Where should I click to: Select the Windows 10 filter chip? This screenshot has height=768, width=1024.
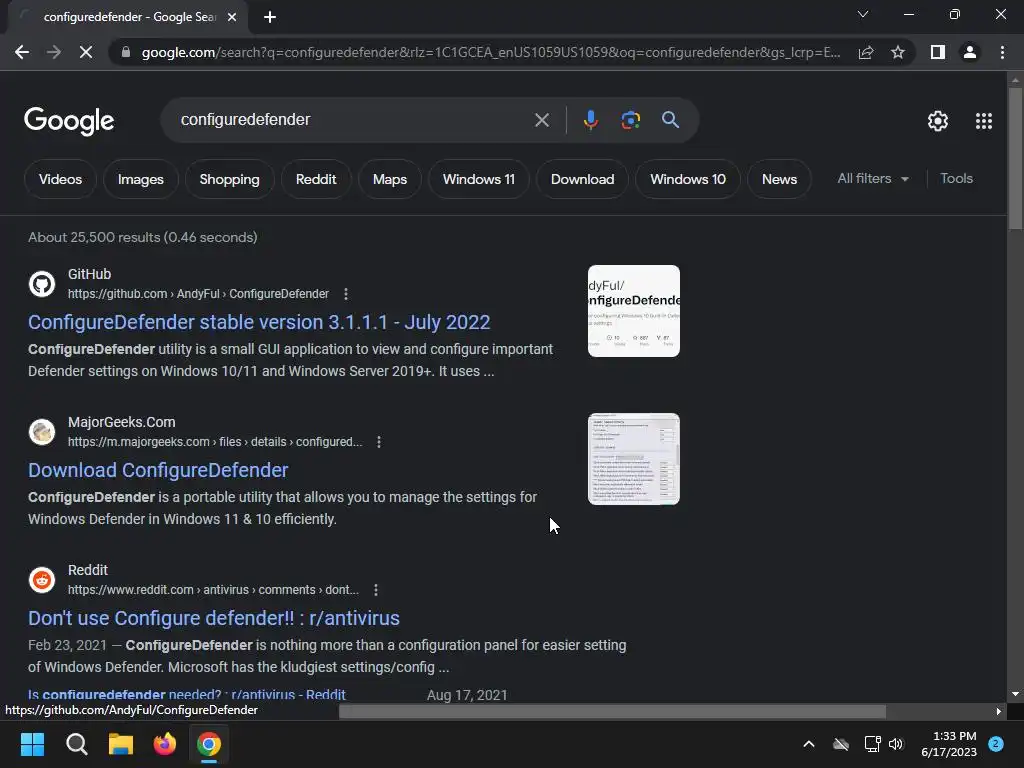coord(688,179)
